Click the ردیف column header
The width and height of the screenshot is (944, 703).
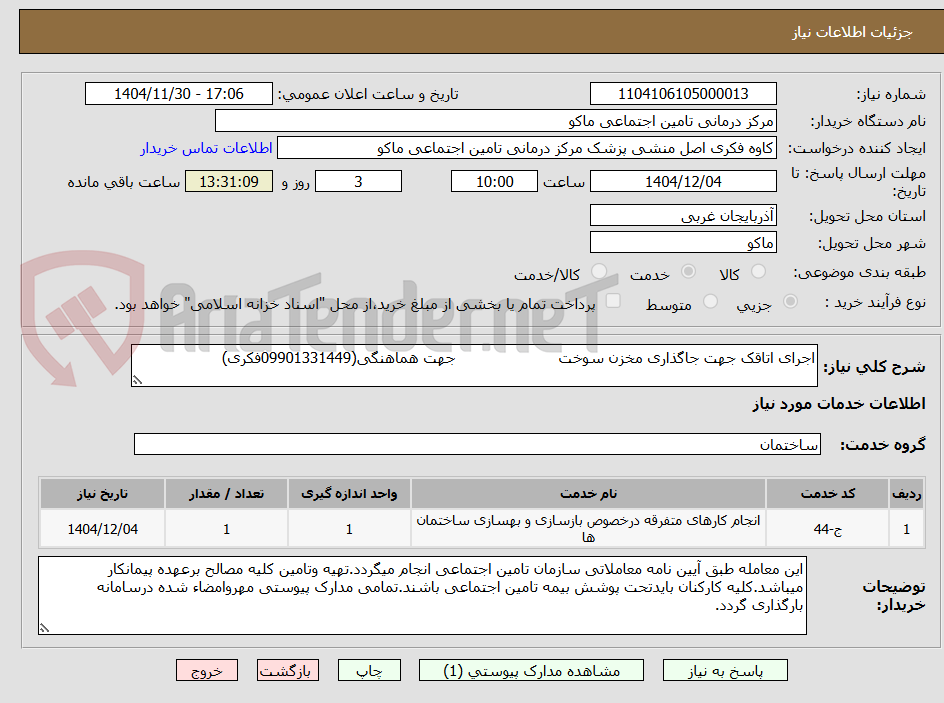[907, 494]
